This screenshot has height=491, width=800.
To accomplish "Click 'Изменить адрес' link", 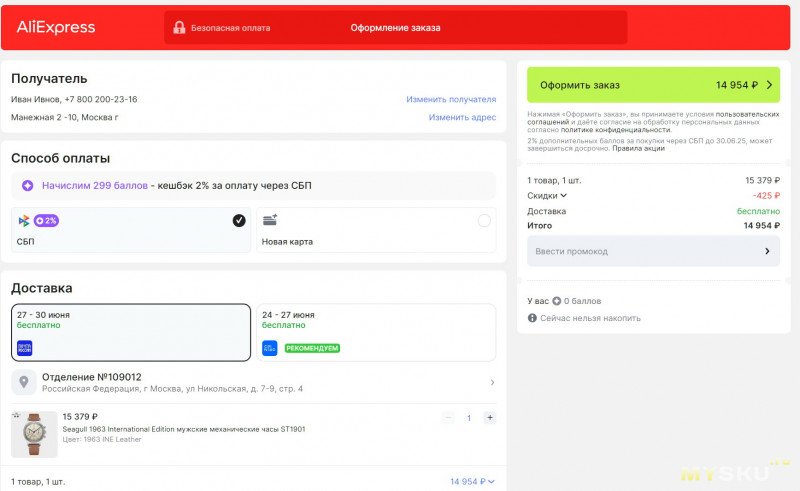I will pos(462,117).
